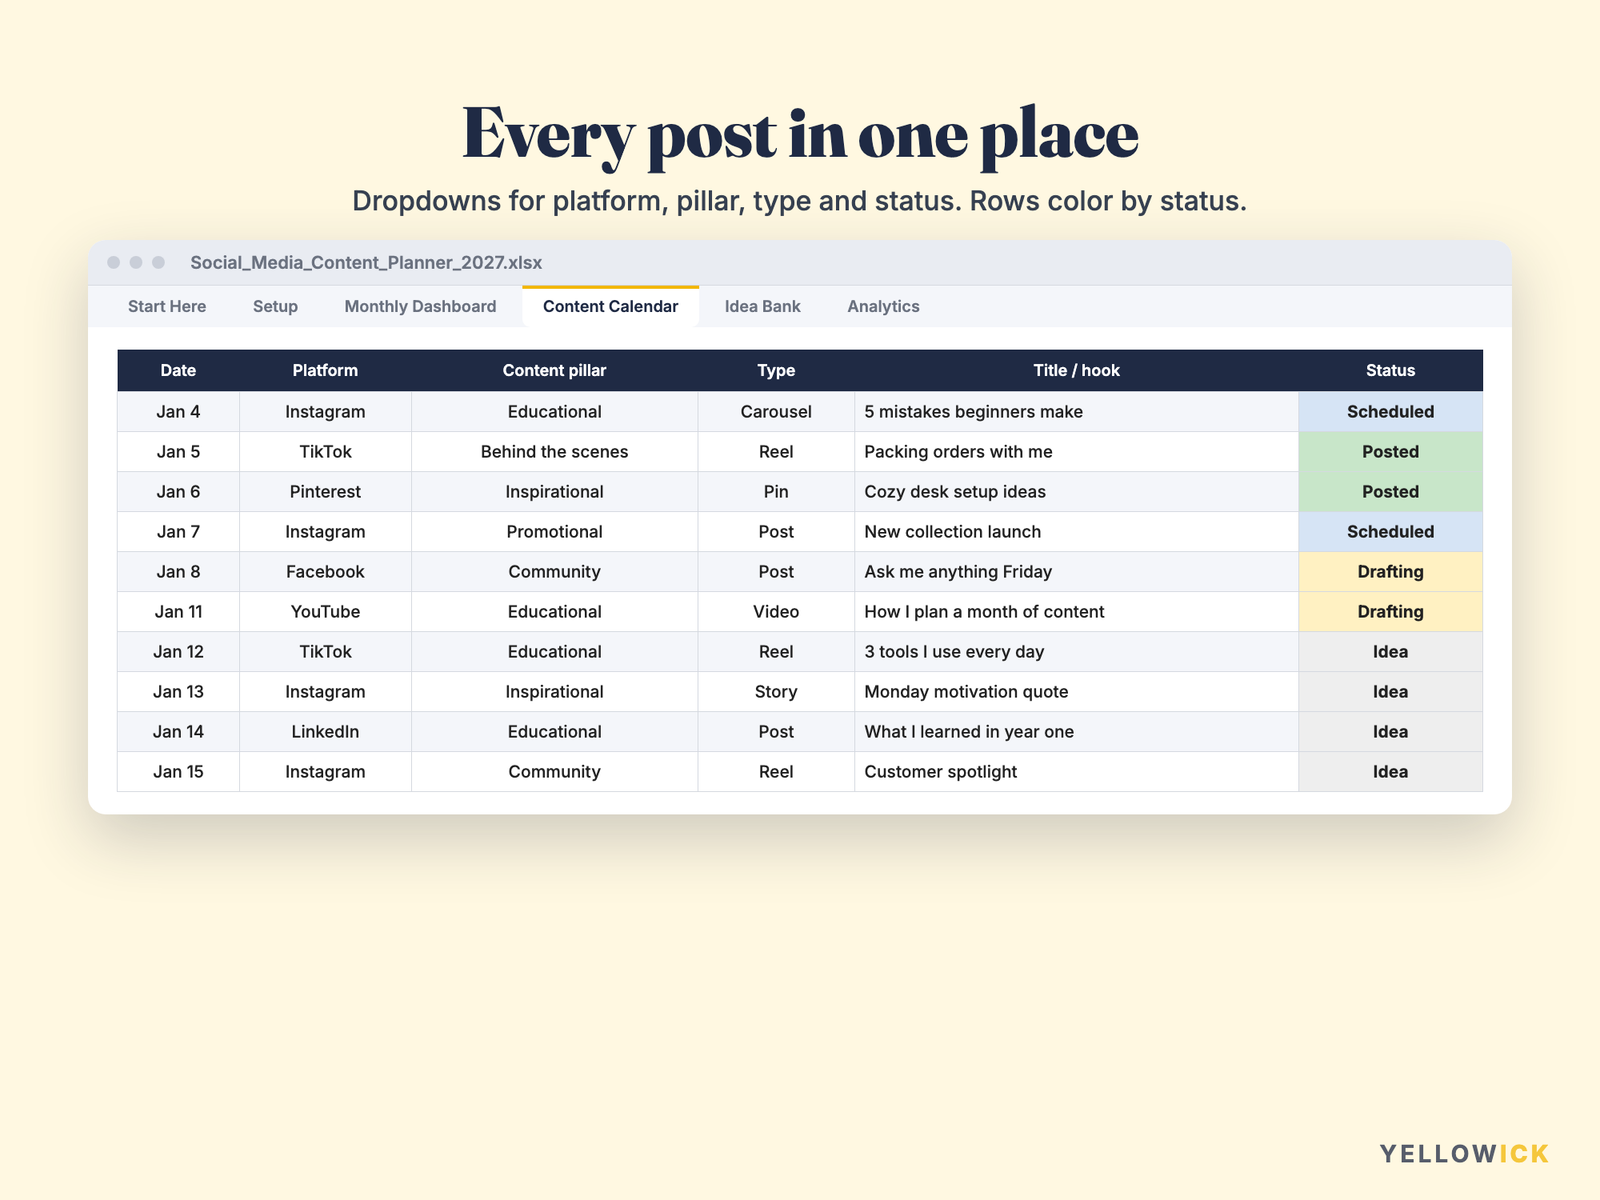1600x1200 pixels.
Task: Click the 'Ask me anything Friday' title
Action: [x=958, y=572]
